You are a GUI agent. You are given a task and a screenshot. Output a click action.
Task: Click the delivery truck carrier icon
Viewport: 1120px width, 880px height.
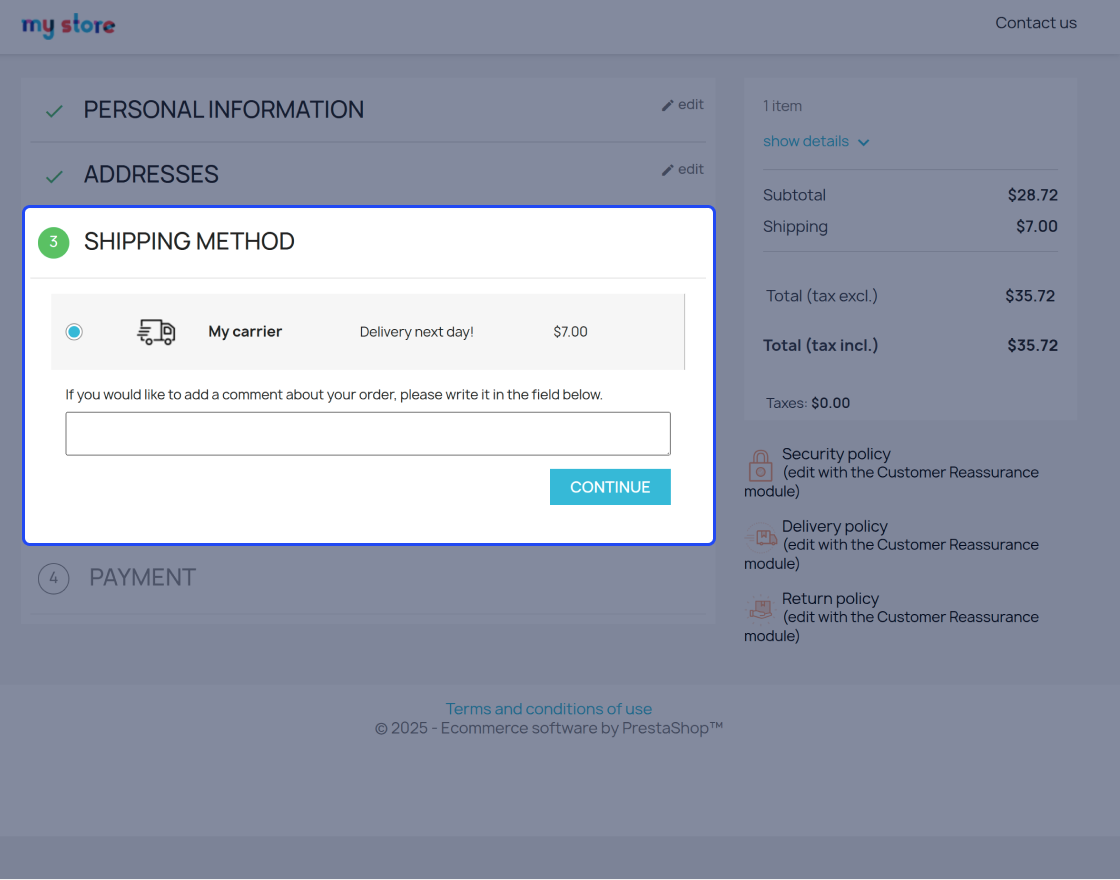pos(156,332)
